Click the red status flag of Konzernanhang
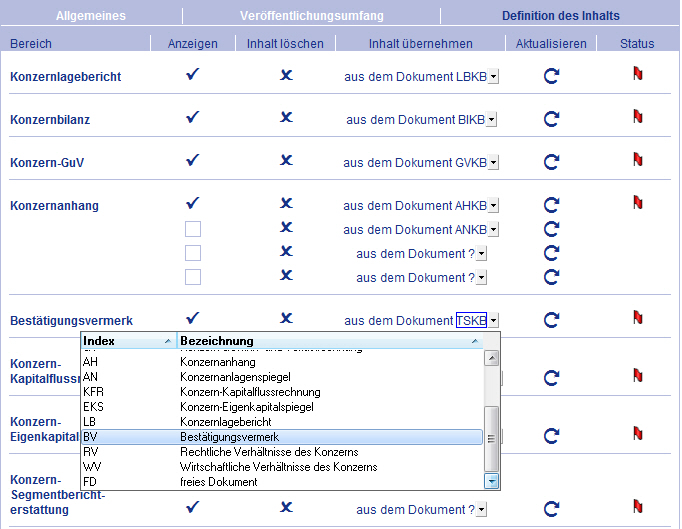Screen dimensions: 682x529 click(x=638, y=202)
